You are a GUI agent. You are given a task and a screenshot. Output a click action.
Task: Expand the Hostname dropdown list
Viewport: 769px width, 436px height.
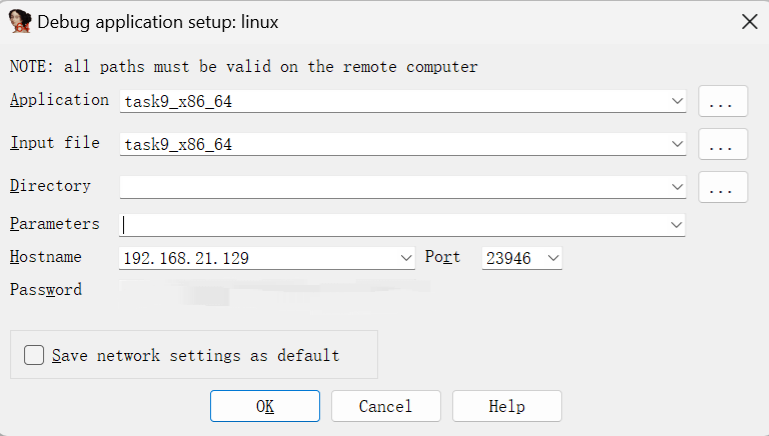tap(406, 258)
